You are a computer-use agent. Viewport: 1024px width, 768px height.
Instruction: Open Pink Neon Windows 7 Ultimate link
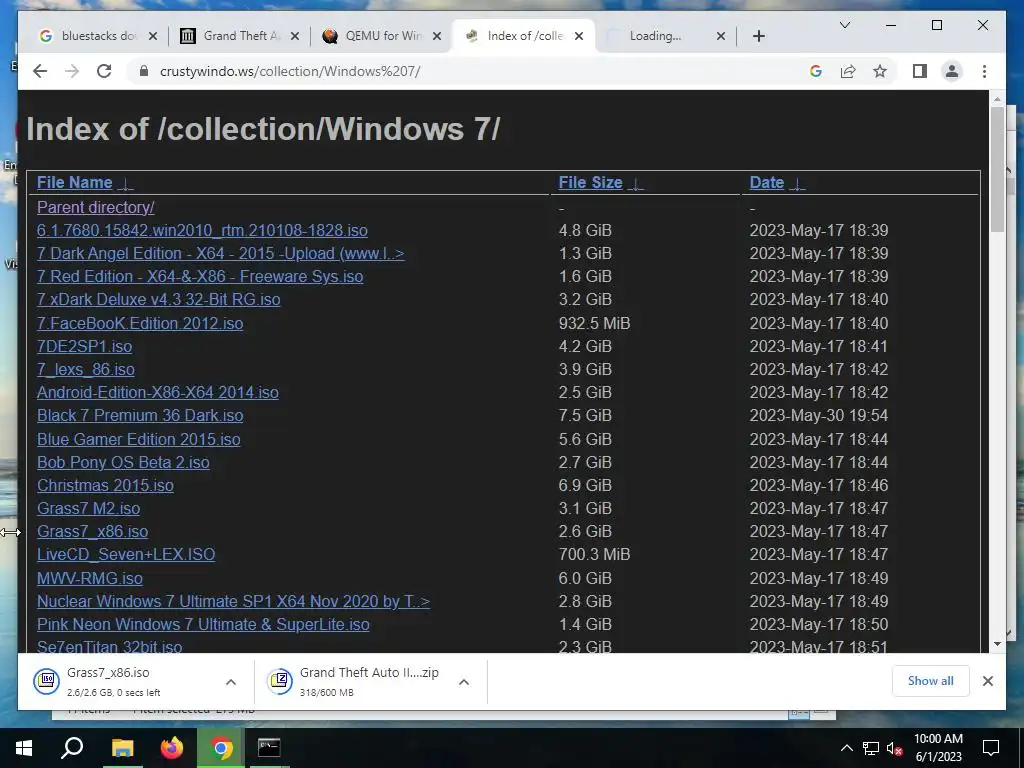(203, 624)
